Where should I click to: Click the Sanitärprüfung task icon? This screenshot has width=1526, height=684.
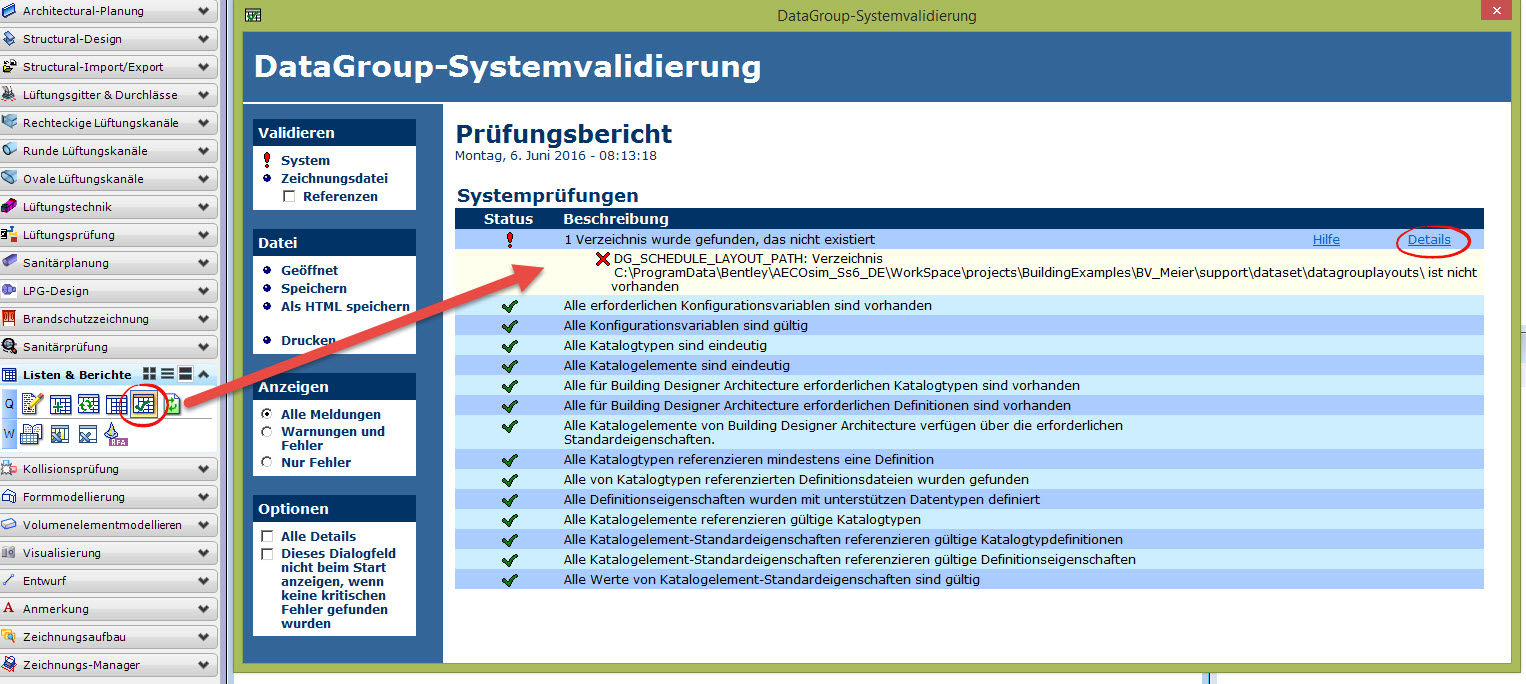(9, 347)
